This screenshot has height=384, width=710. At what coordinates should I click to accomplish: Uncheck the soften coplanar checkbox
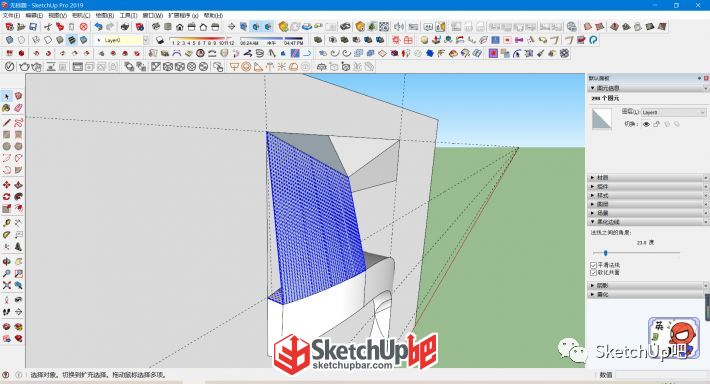pyautogui.click(x=594, y=273)
